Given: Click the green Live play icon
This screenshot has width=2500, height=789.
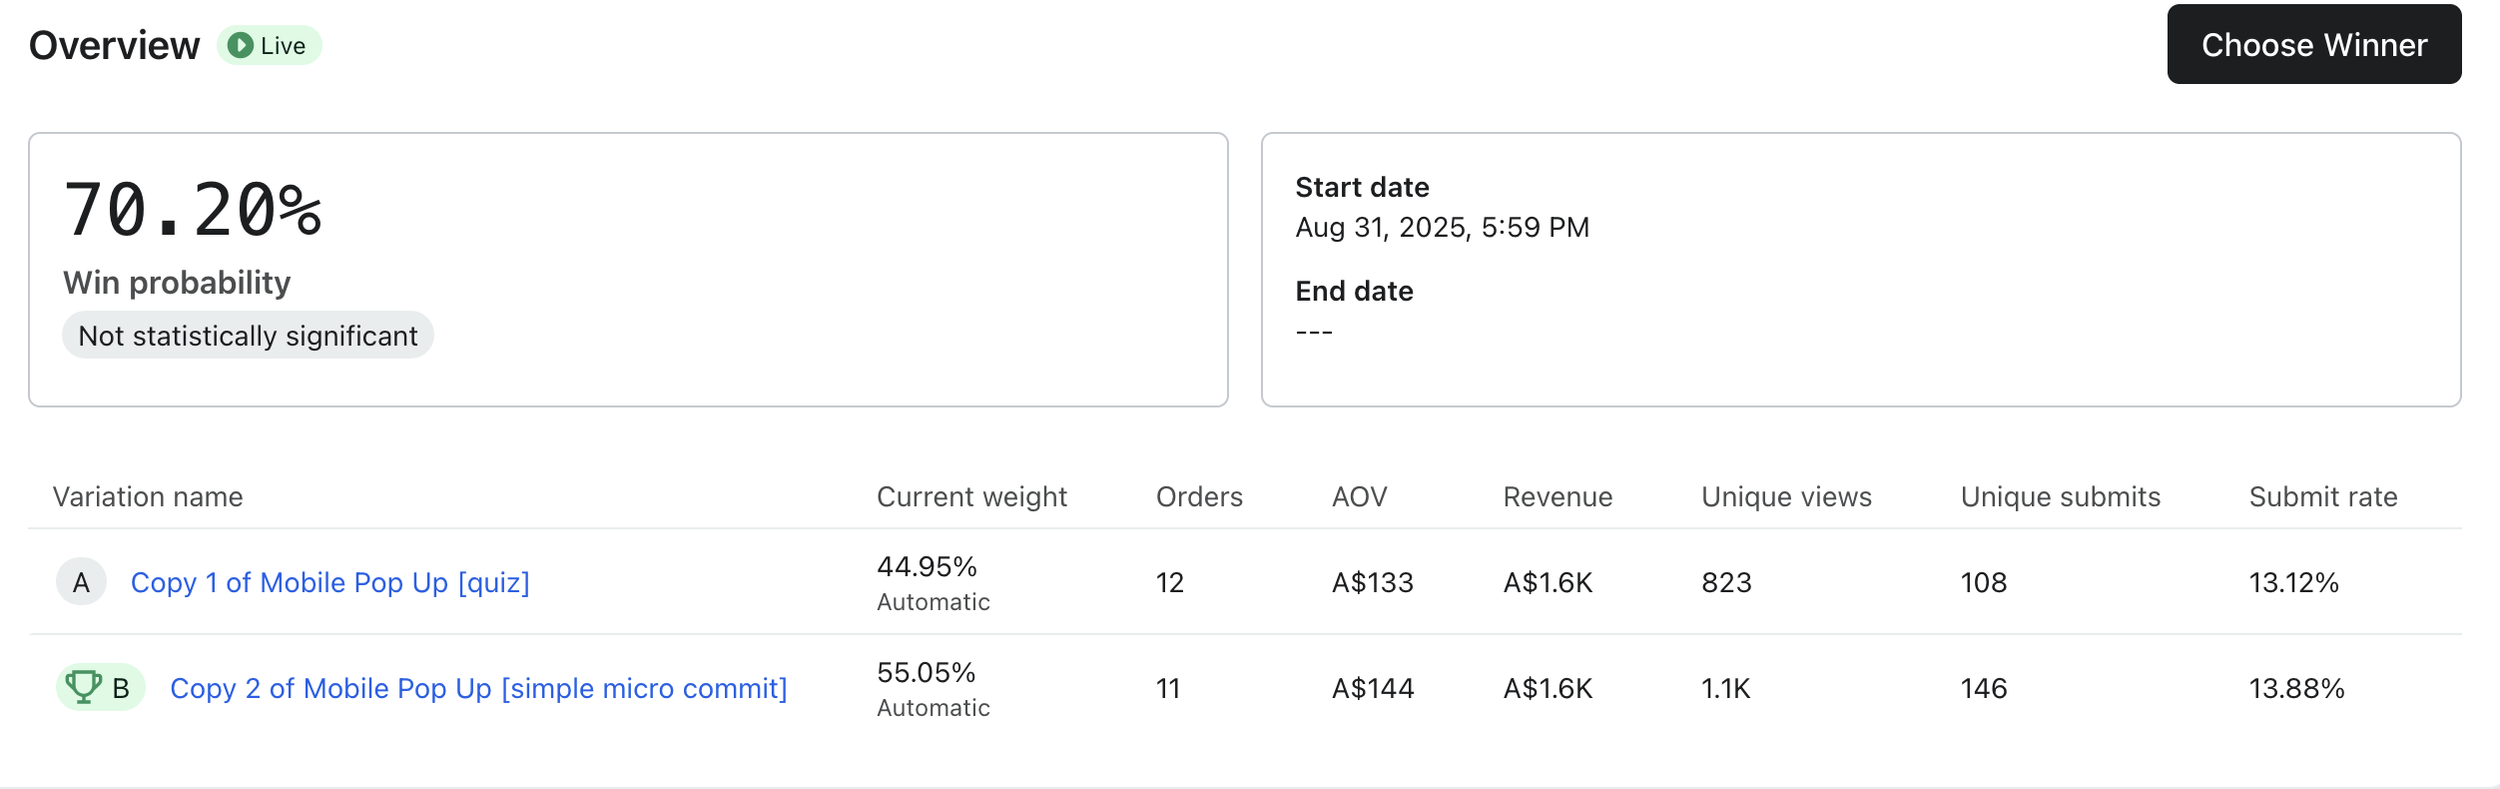Looking at the screenshot, I should pos(240,45).
